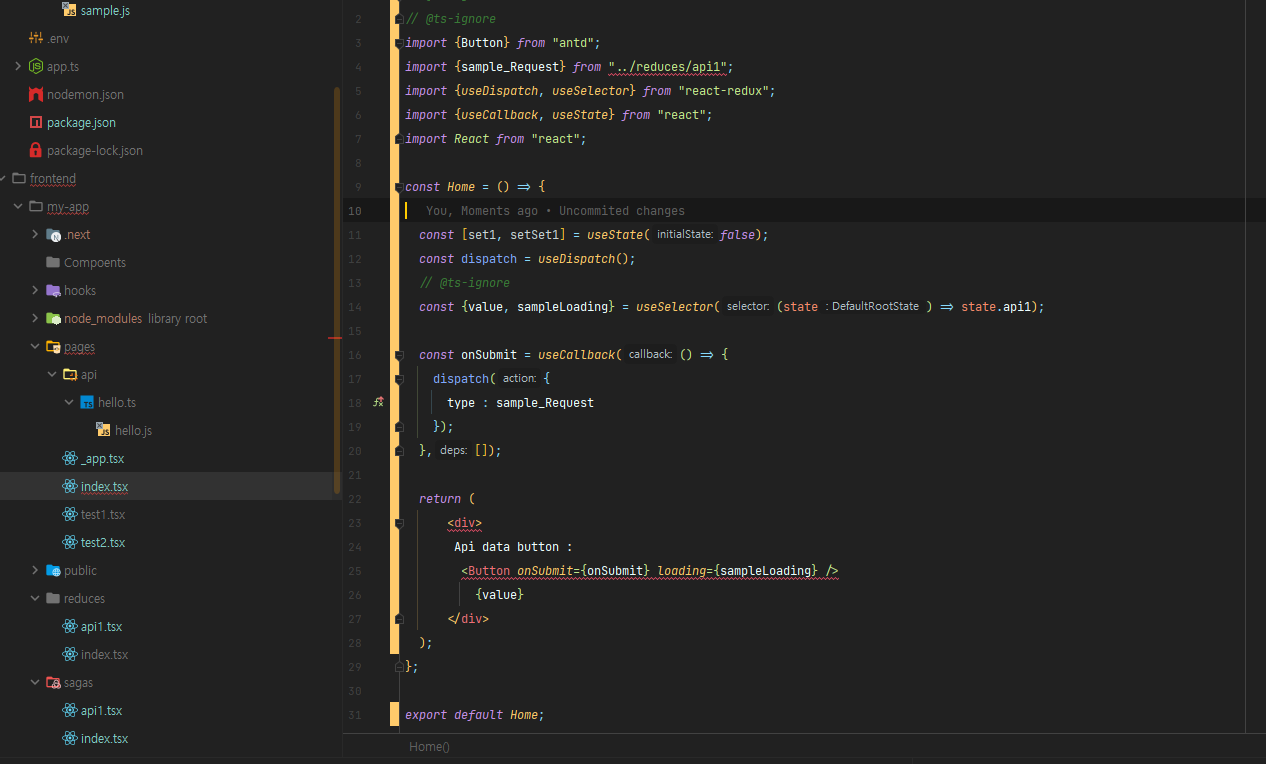Click the node_modules folder icon
This screenshot has height=764, width=1266.
coord(53,318)
